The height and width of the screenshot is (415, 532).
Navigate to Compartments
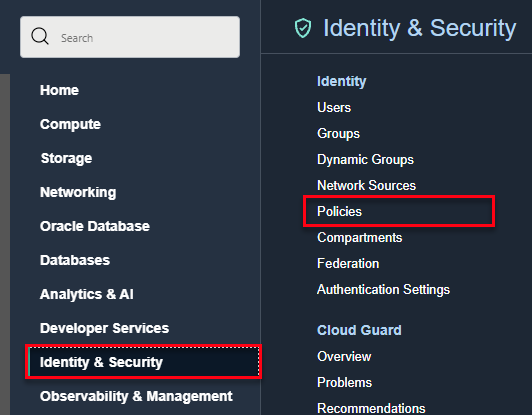tap(360, 238)
